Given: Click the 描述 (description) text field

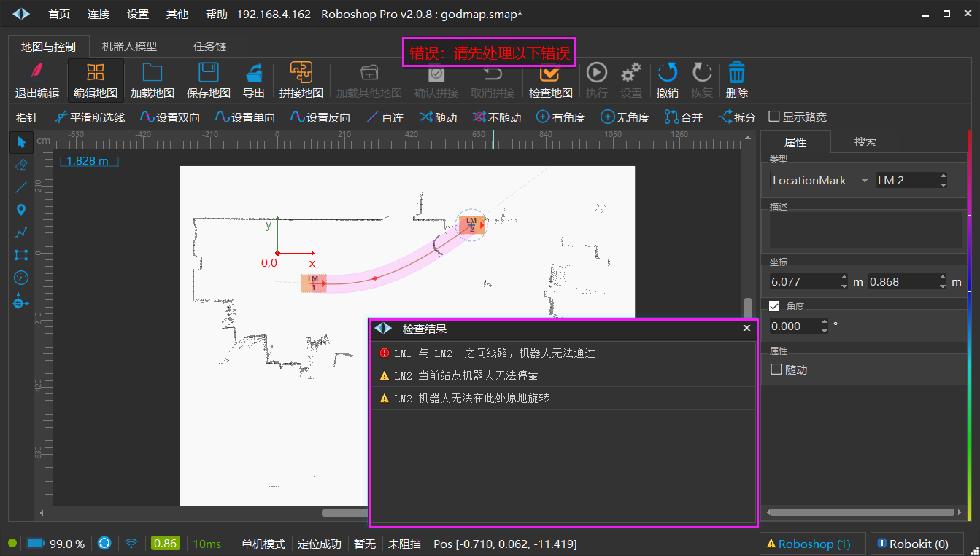Looking at the screenshot, I should coord(865,232).
